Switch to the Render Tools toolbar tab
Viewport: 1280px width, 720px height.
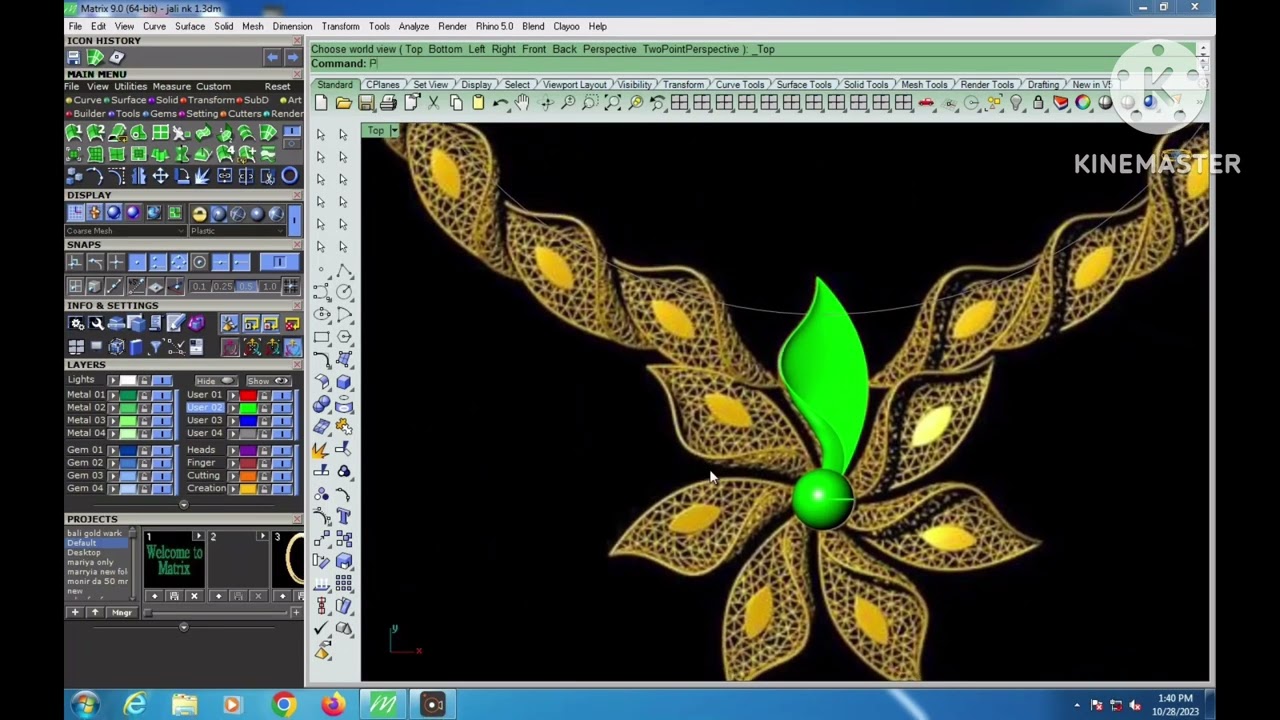[987, 85]
